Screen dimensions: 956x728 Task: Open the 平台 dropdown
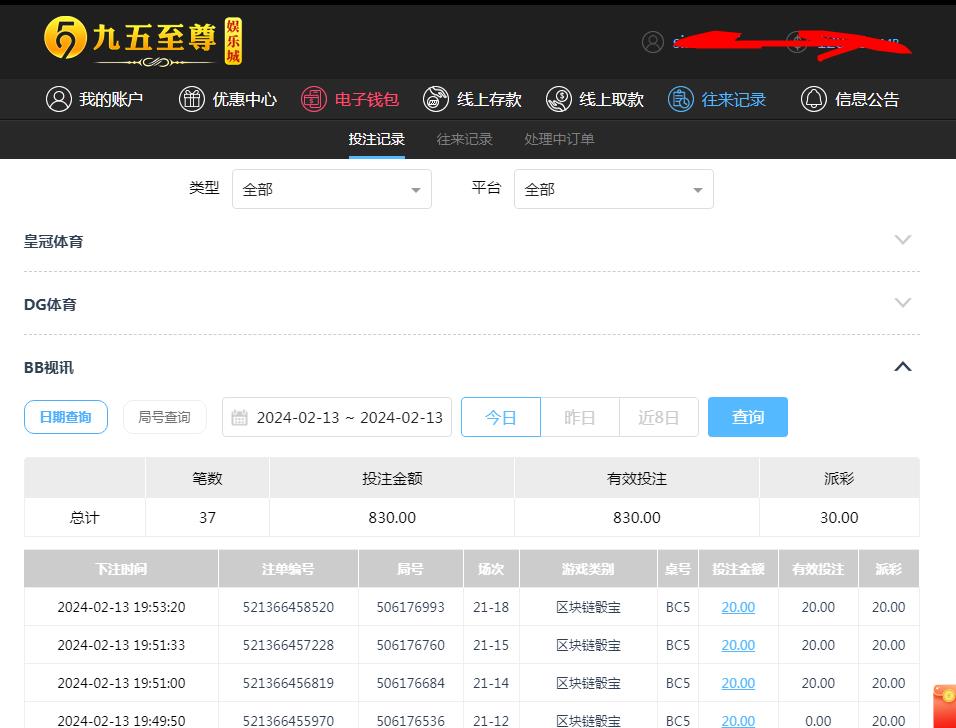click(x=613, y=189)
